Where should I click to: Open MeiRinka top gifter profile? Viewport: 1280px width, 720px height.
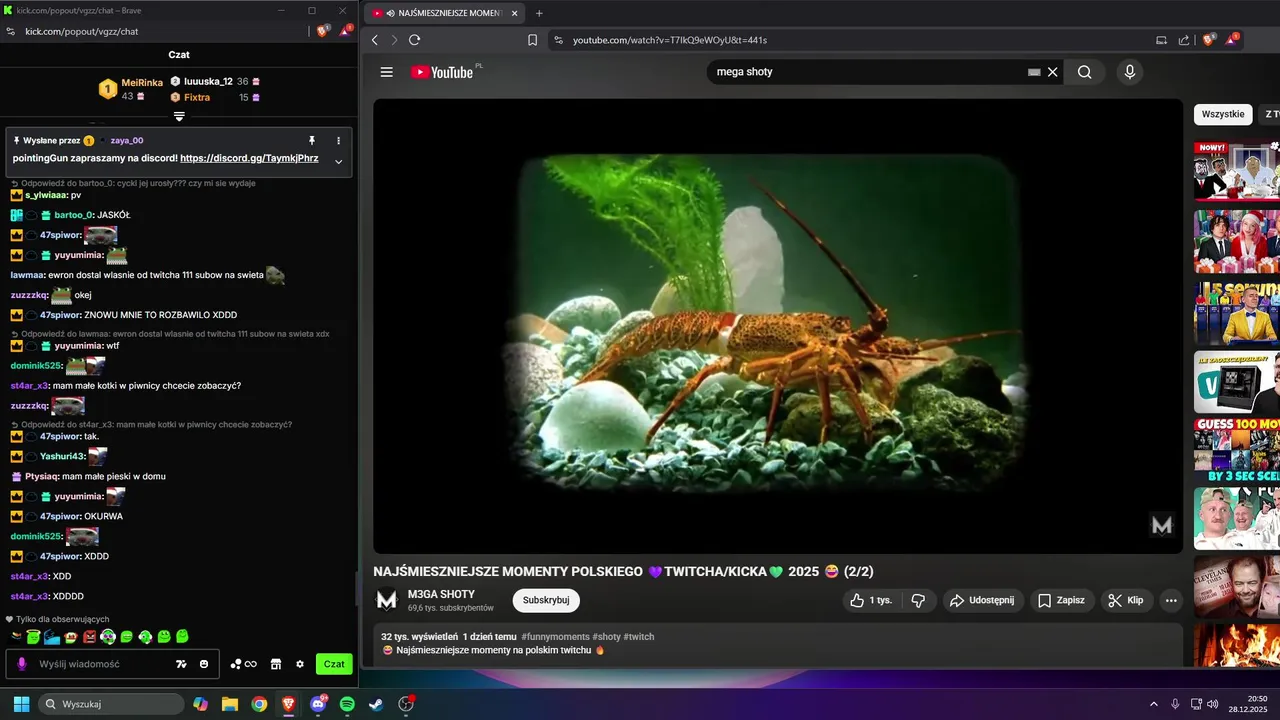[142, 83]
